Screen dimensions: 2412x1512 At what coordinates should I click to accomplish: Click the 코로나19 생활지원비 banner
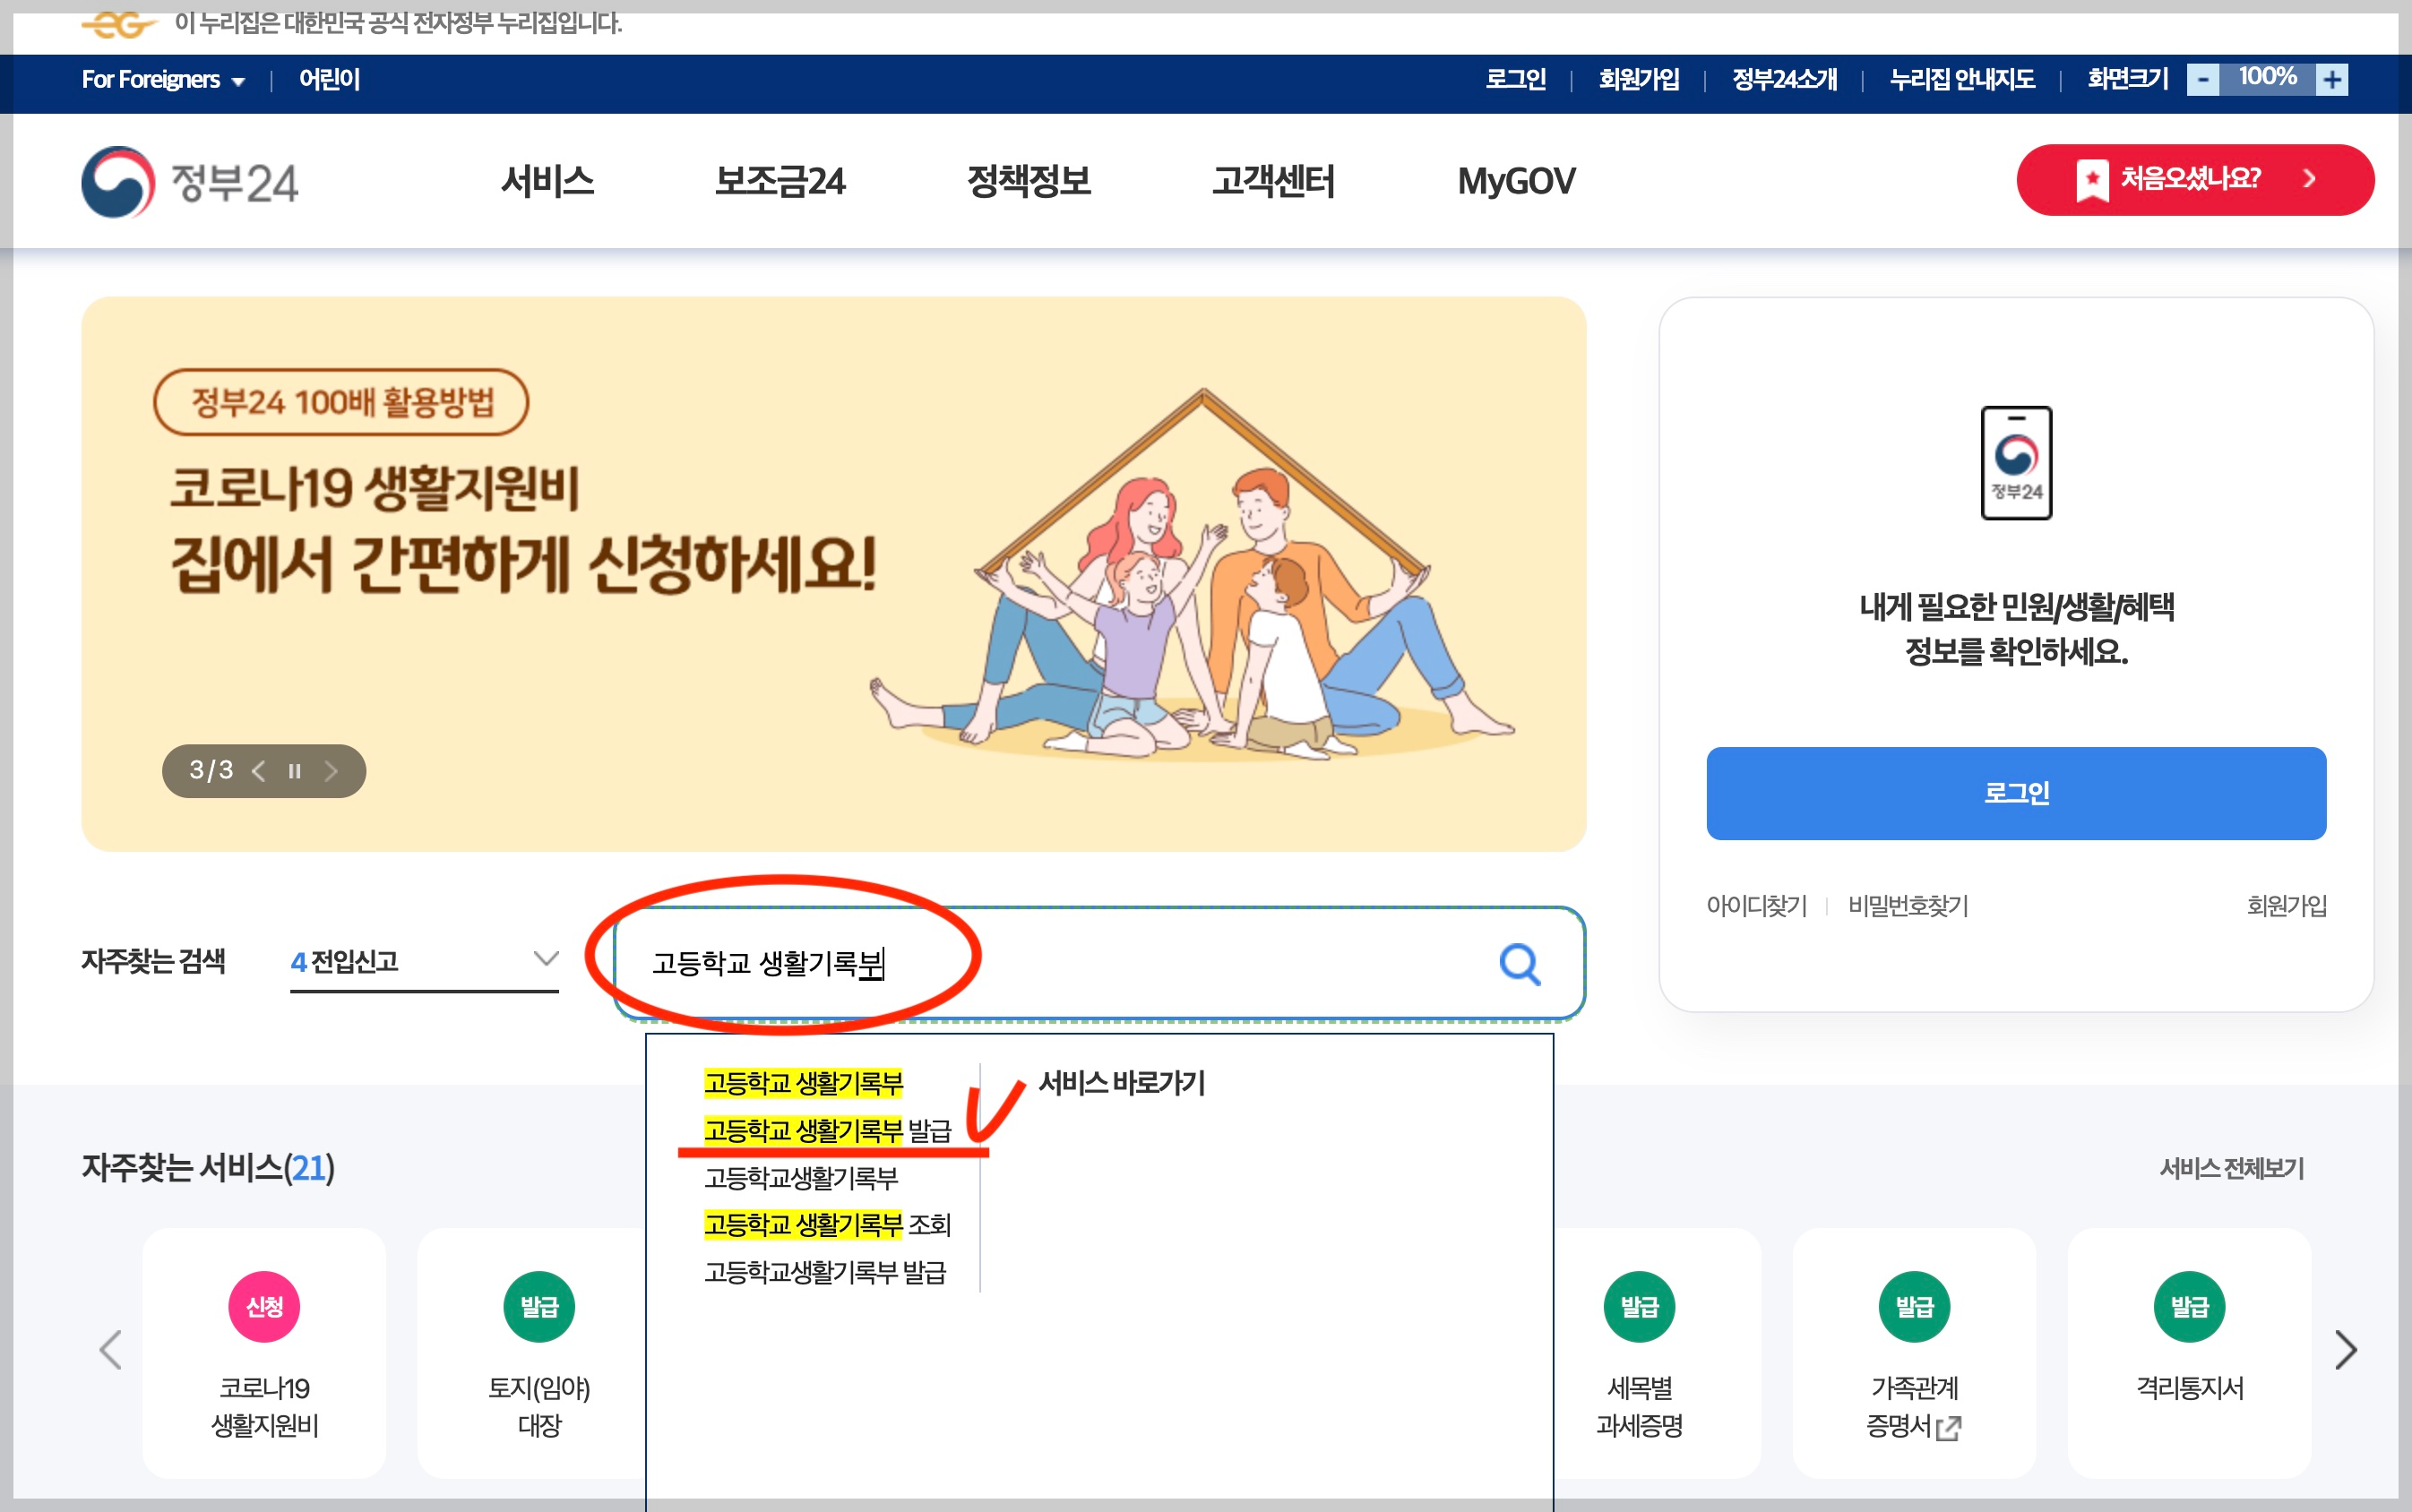click(833, 574)
